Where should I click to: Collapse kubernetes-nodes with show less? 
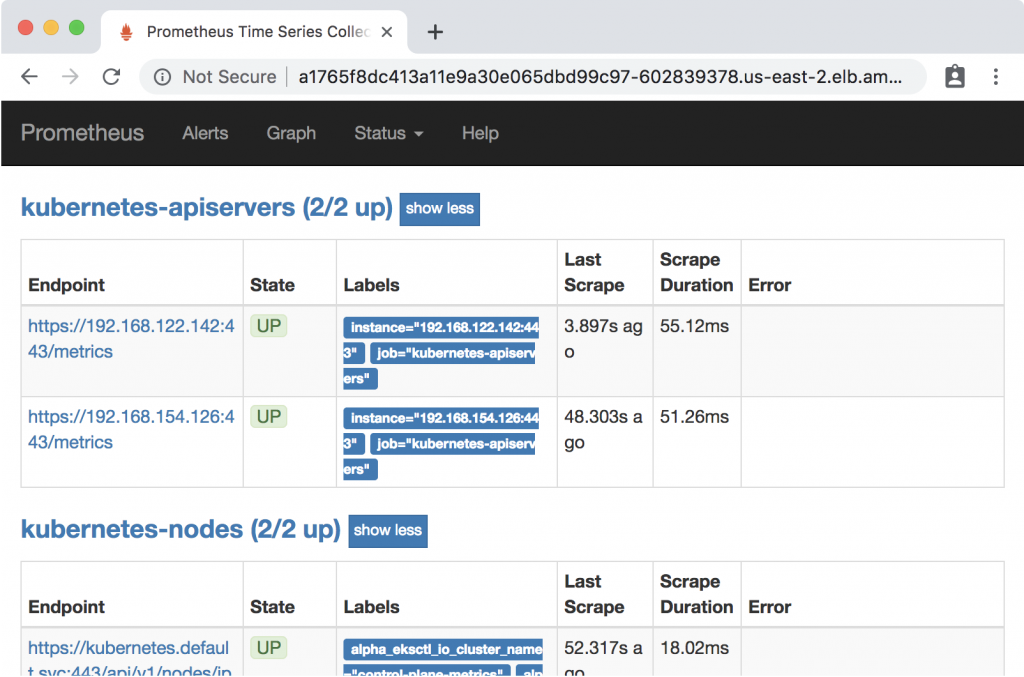(x=388, y=531)
